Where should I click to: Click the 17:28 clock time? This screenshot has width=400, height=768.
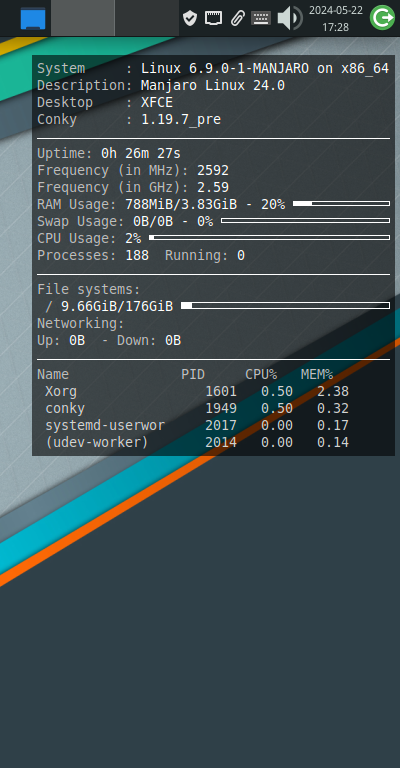336,27
